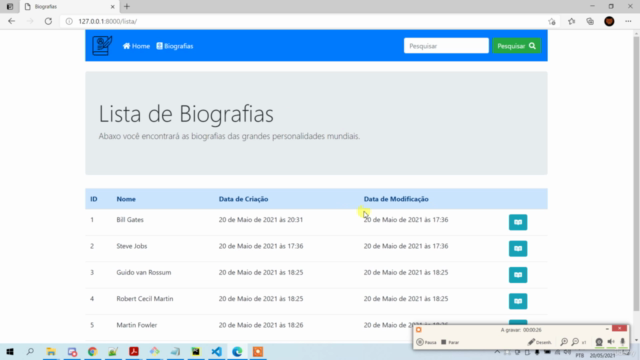Viewport: 640px width, 360px height.
Task: Click the Data de Modificação column header
Action: pyautogui.click(x=396, y=199)
